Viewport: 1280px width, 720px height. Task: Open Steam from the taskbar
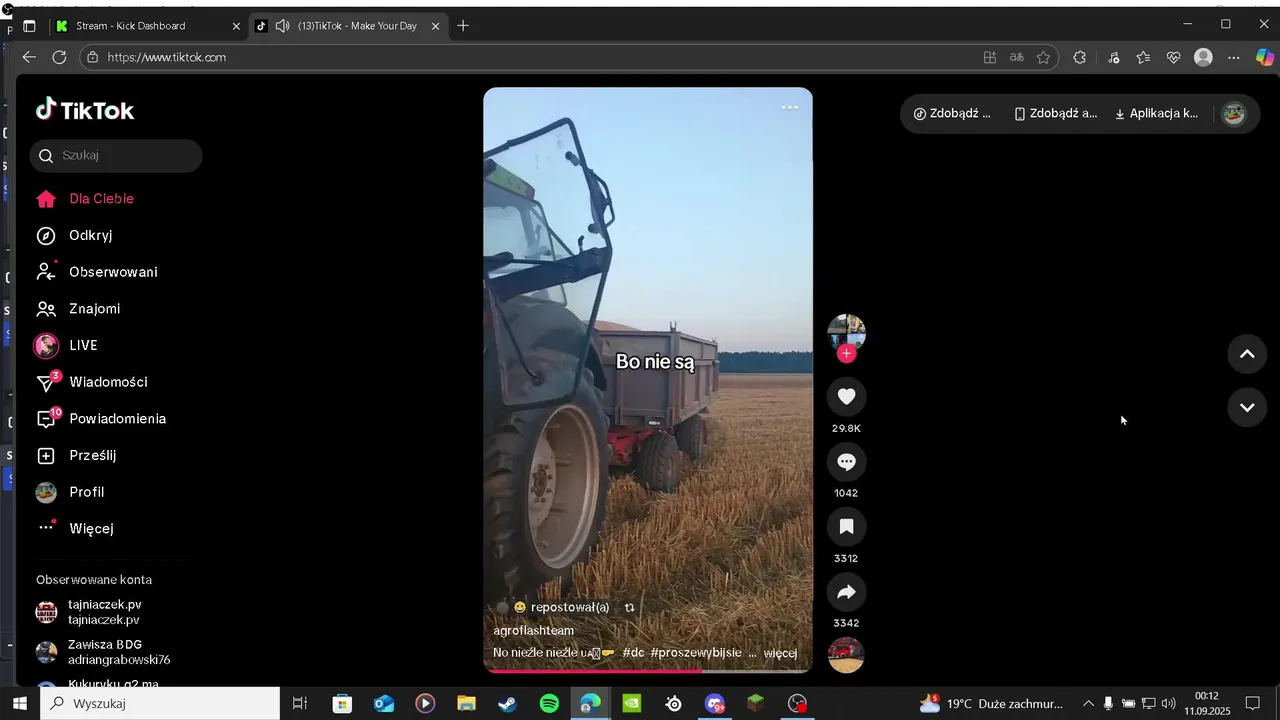507,704
